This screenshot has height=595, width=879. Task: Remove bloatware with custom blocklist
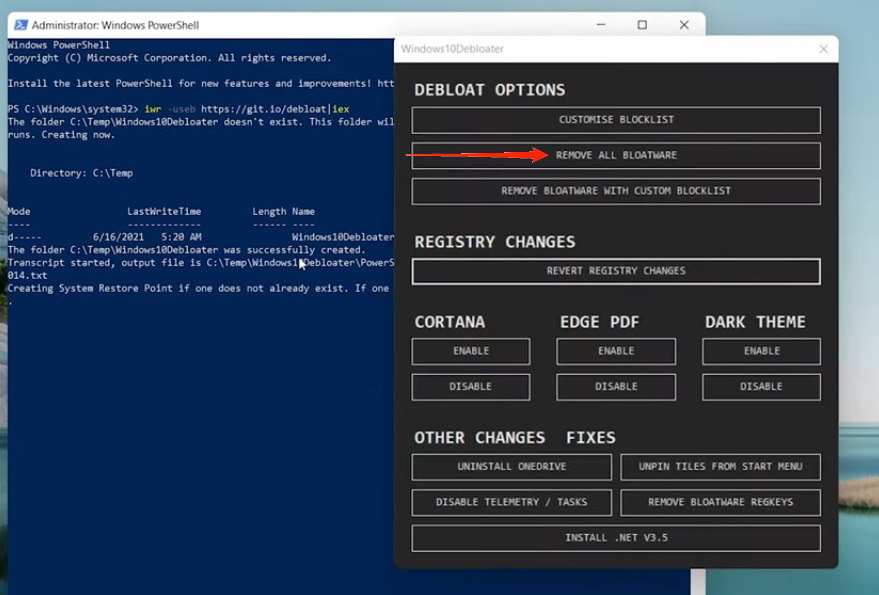tap(615, 191)
